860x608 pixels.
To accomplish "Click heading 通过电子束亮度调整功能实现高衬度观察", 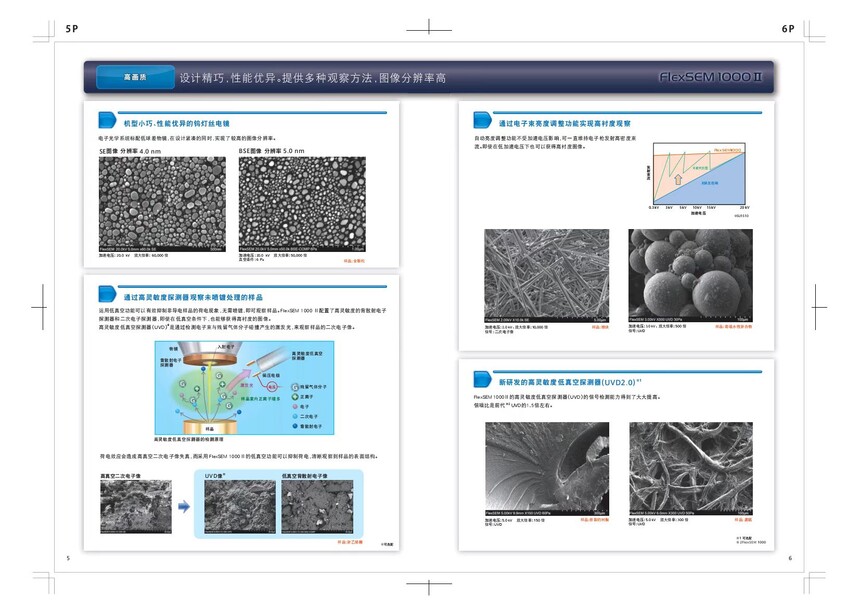I will pos(564,123).
